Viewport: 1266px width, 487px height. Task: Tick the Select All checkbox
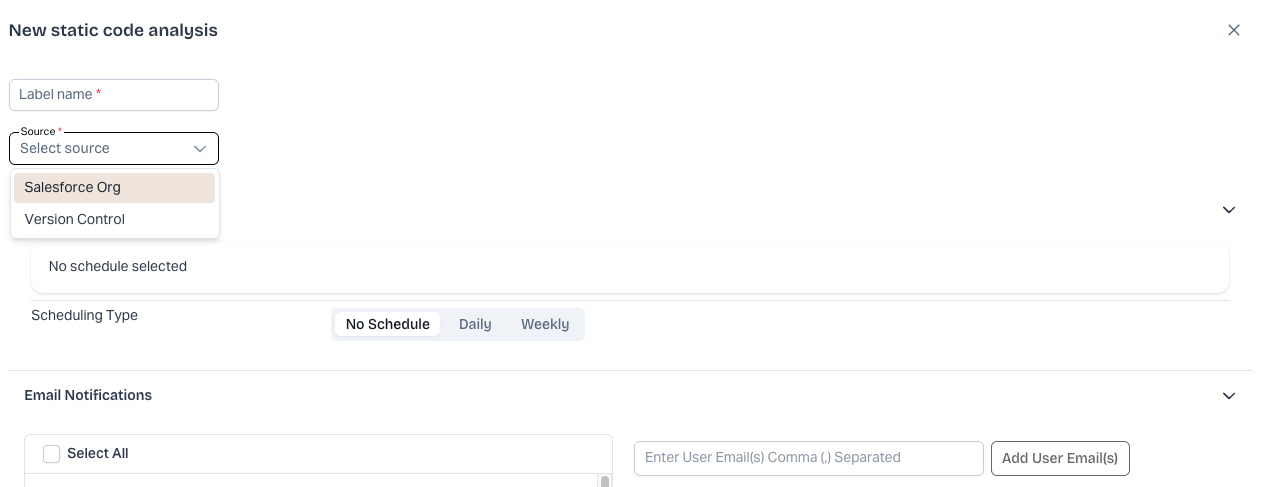coord(52,454)
